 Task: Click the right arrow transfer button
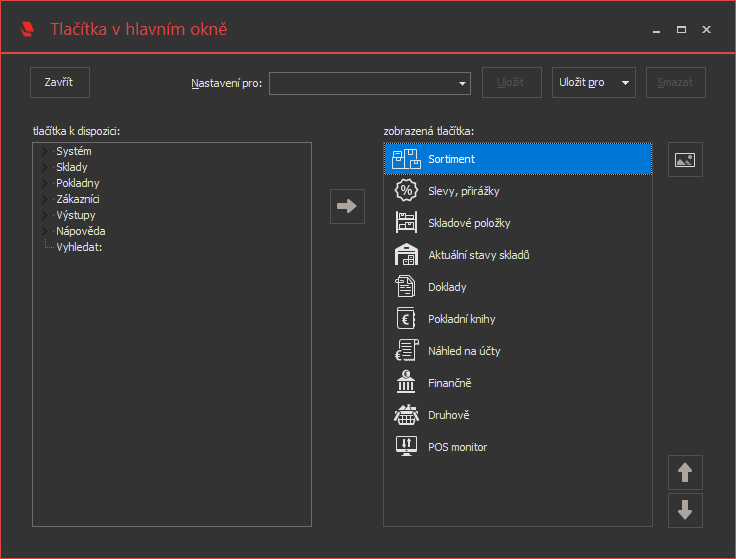[347, 206]
